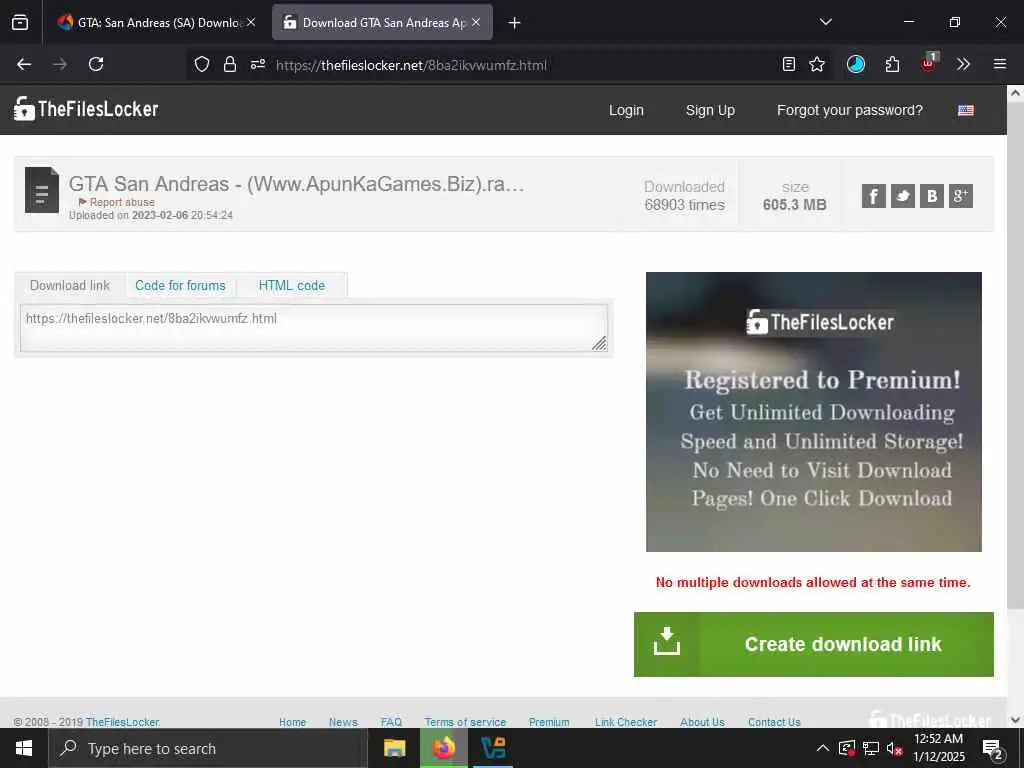Click Report abuse flag link
The image size is (1024, 768).
coord(117,202)
